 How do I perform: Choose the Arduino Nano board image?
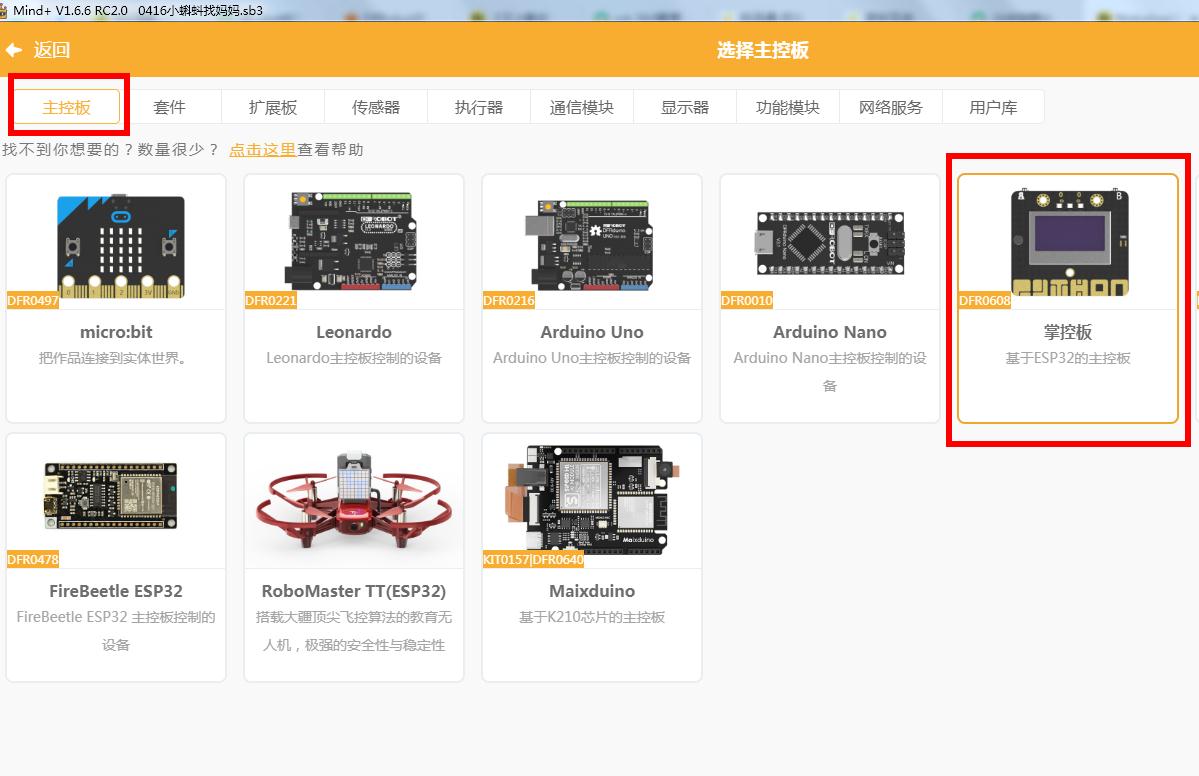point(830,243)
